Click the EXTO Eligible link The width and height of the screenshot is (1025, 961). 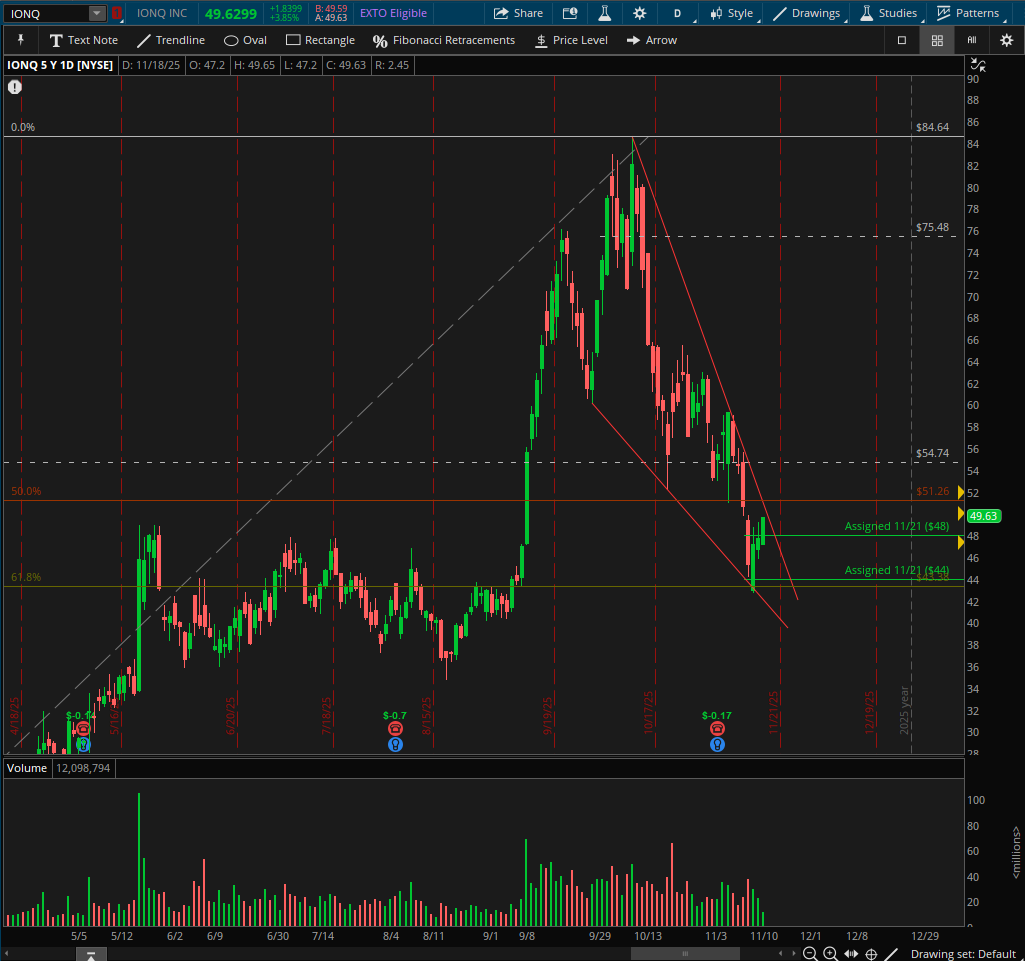(392, 13)
